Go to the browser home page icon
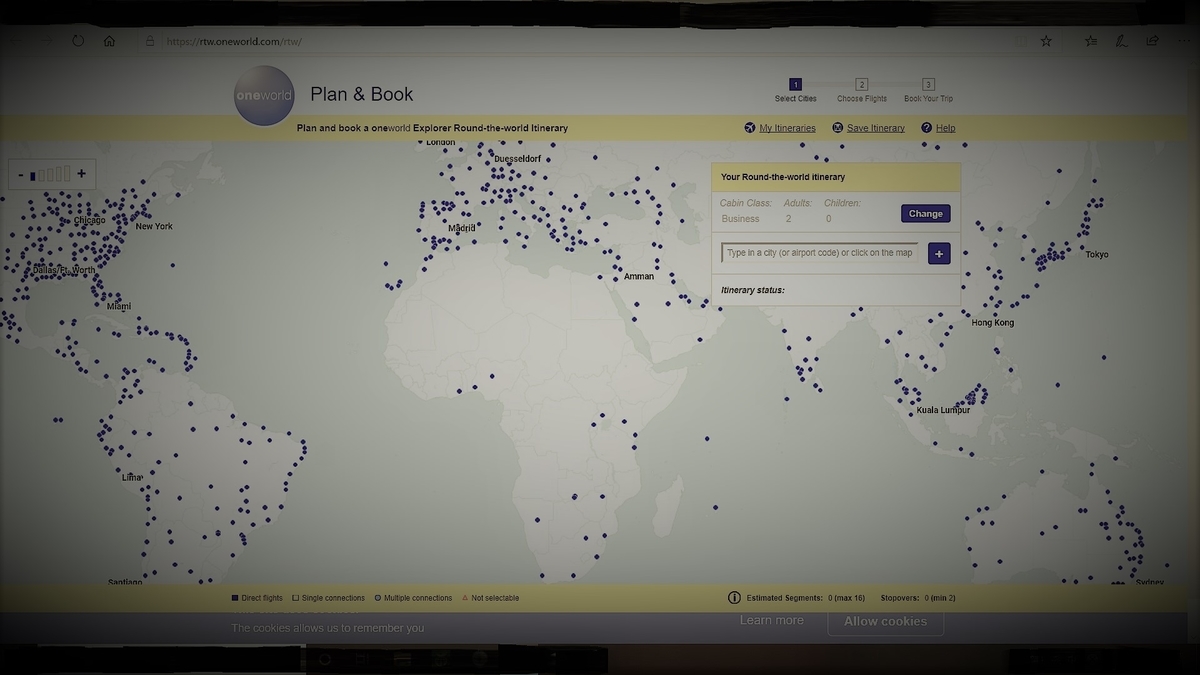The height and width of the screenshot is (675, 1200). (109, 41)
